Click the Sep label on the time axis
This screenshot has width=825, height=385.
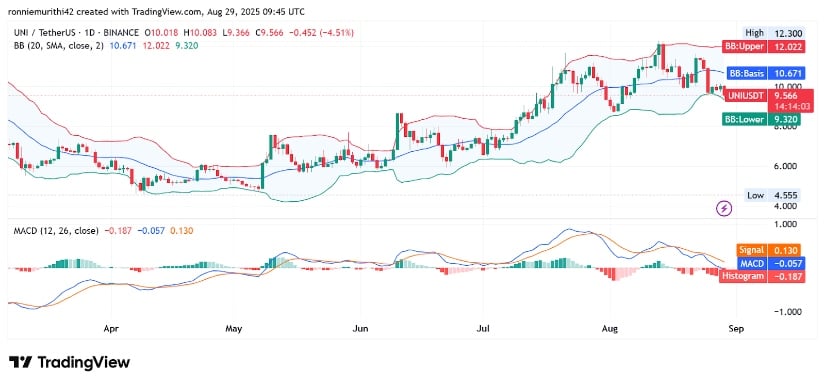pos(736,329)
